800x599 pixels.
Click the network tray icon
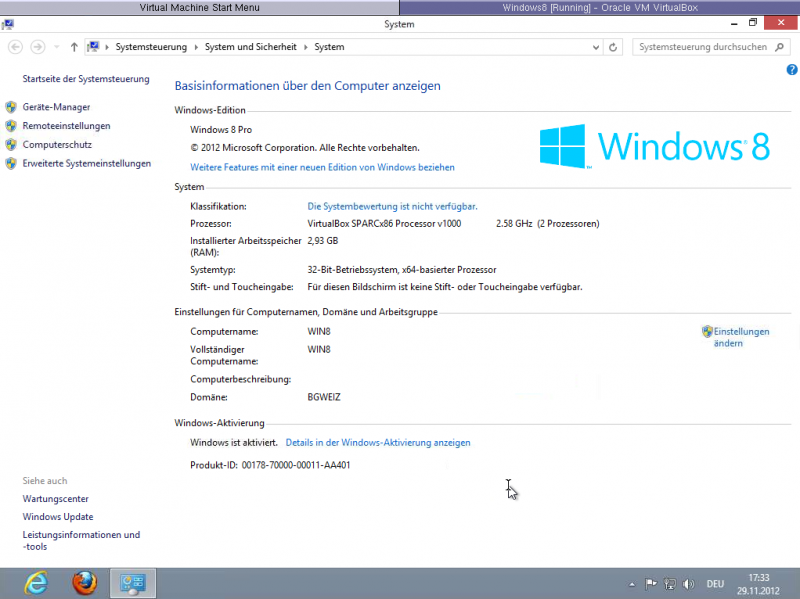670,584
